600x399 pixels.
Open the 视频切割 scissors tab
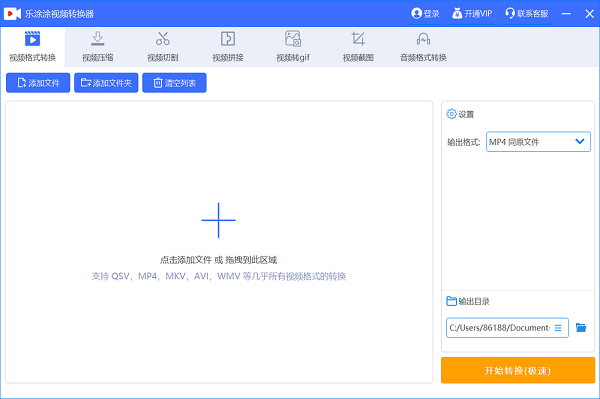[163, 47]
